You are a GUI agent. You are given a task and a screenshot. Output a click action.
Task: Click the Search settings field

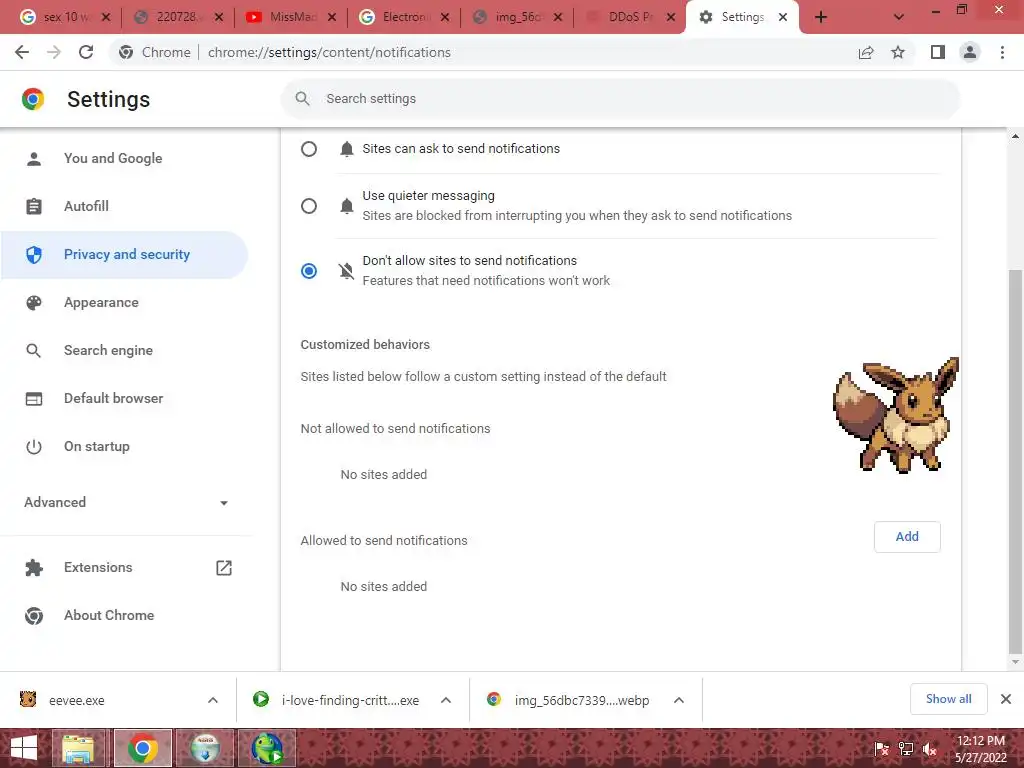(x=620, y=99)
